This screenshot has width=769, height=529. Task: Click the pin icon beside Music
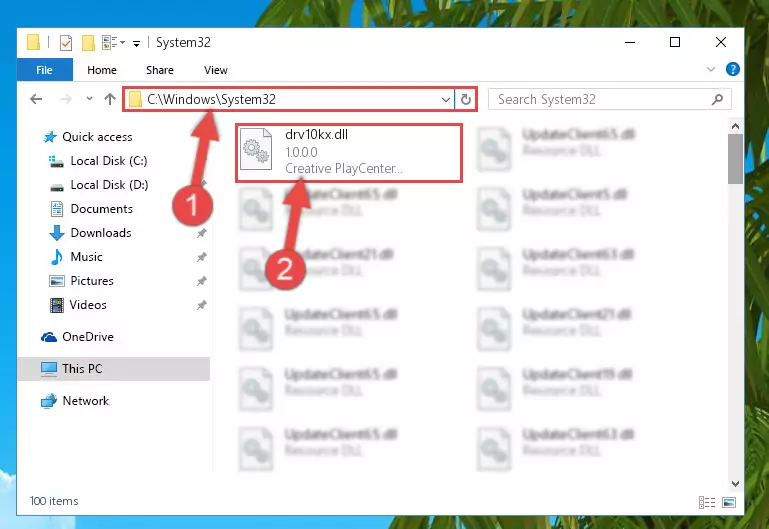point(202,257)
